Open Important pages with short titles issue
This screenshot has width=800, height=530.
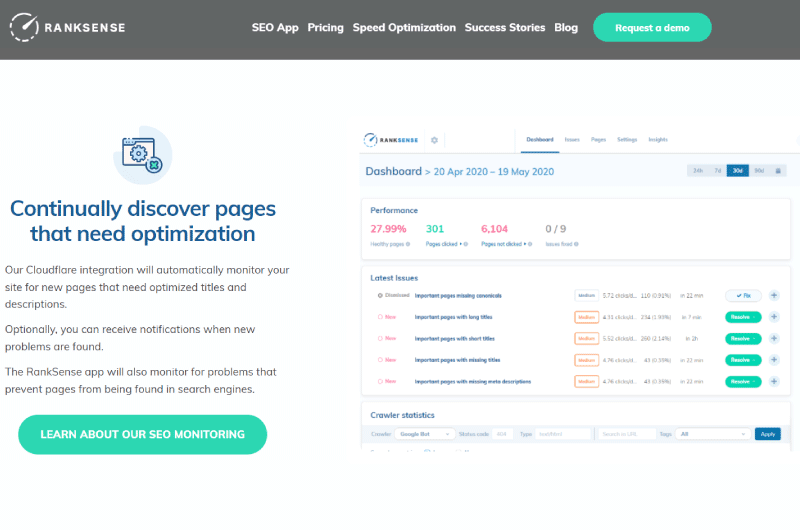click(x=455, y=338)
